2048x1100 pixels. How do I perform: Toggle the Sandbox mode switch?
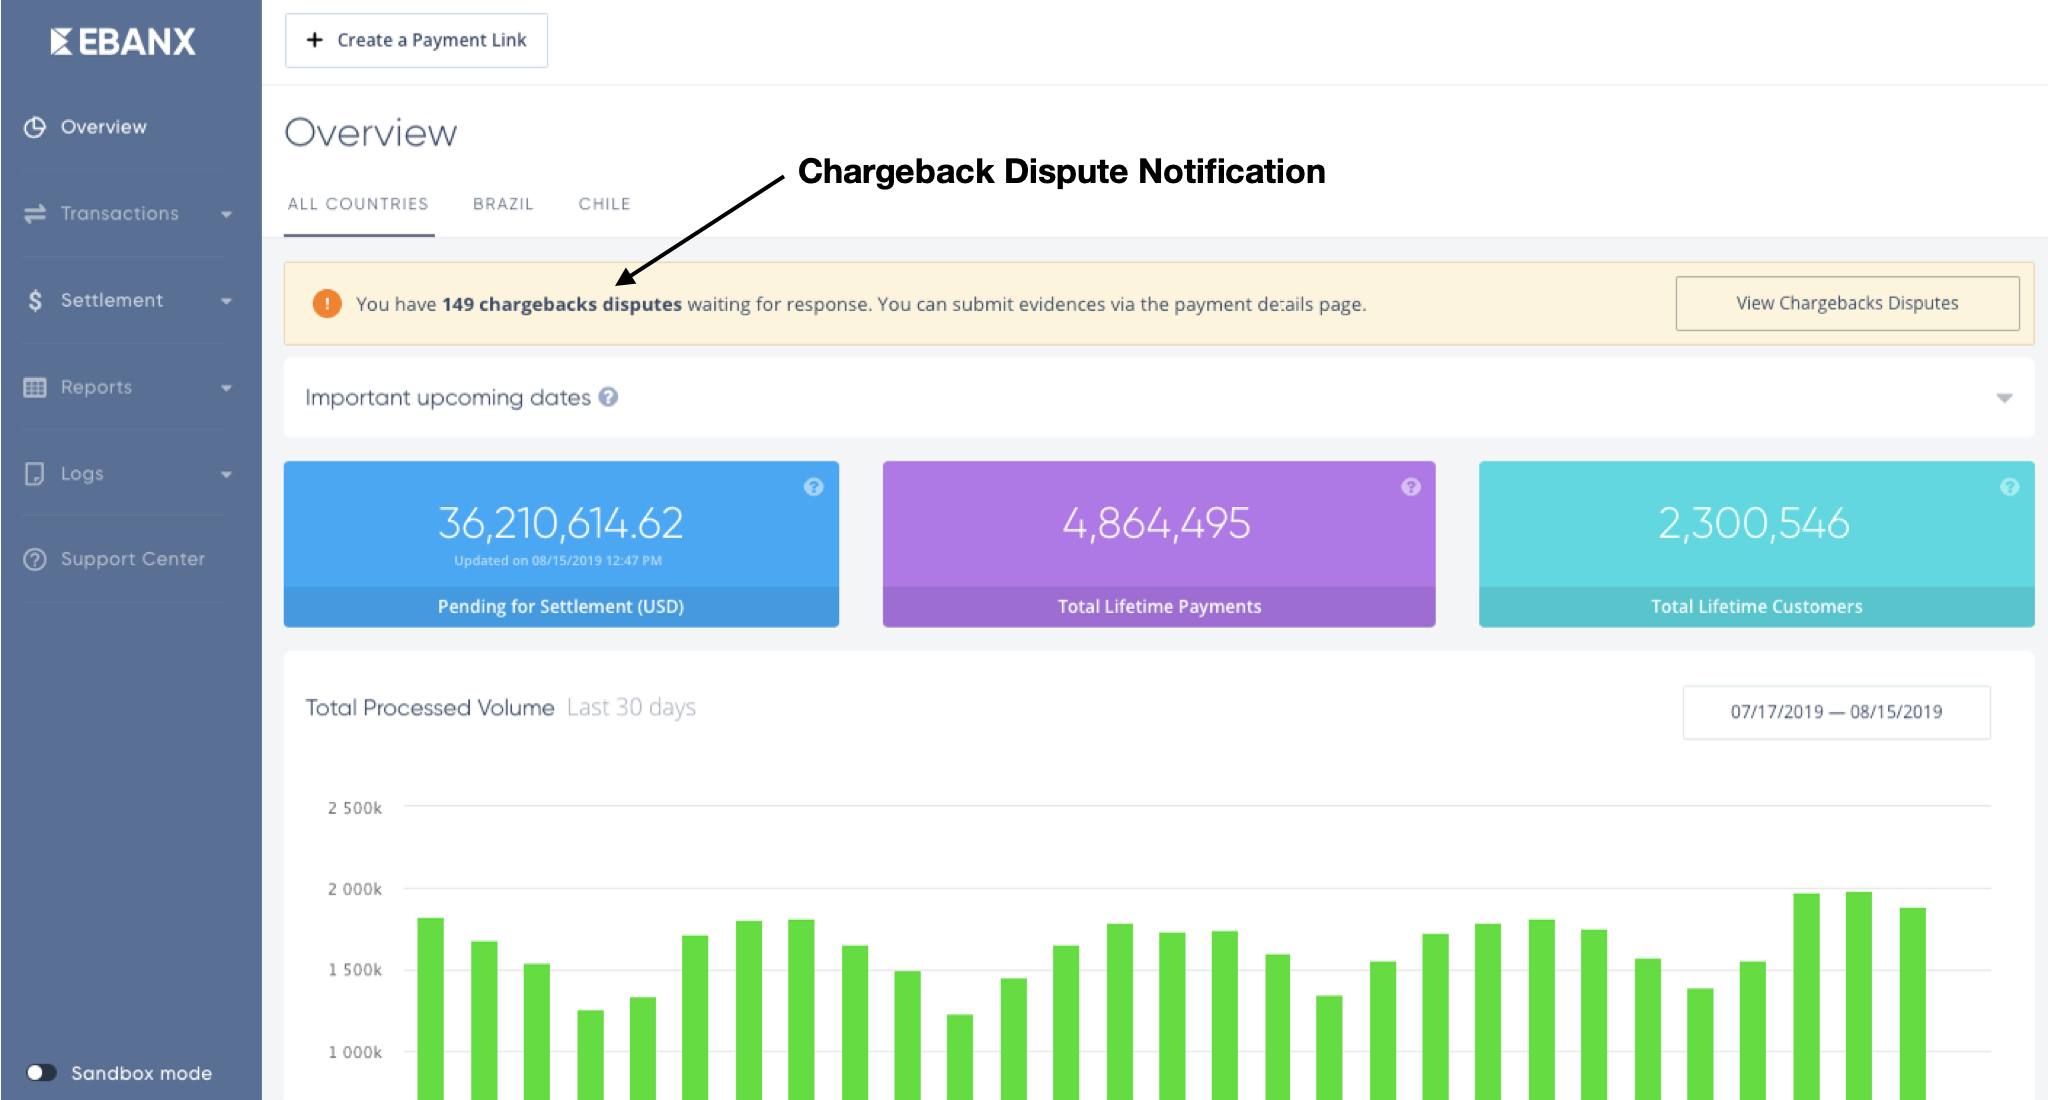click(41, 1072)
